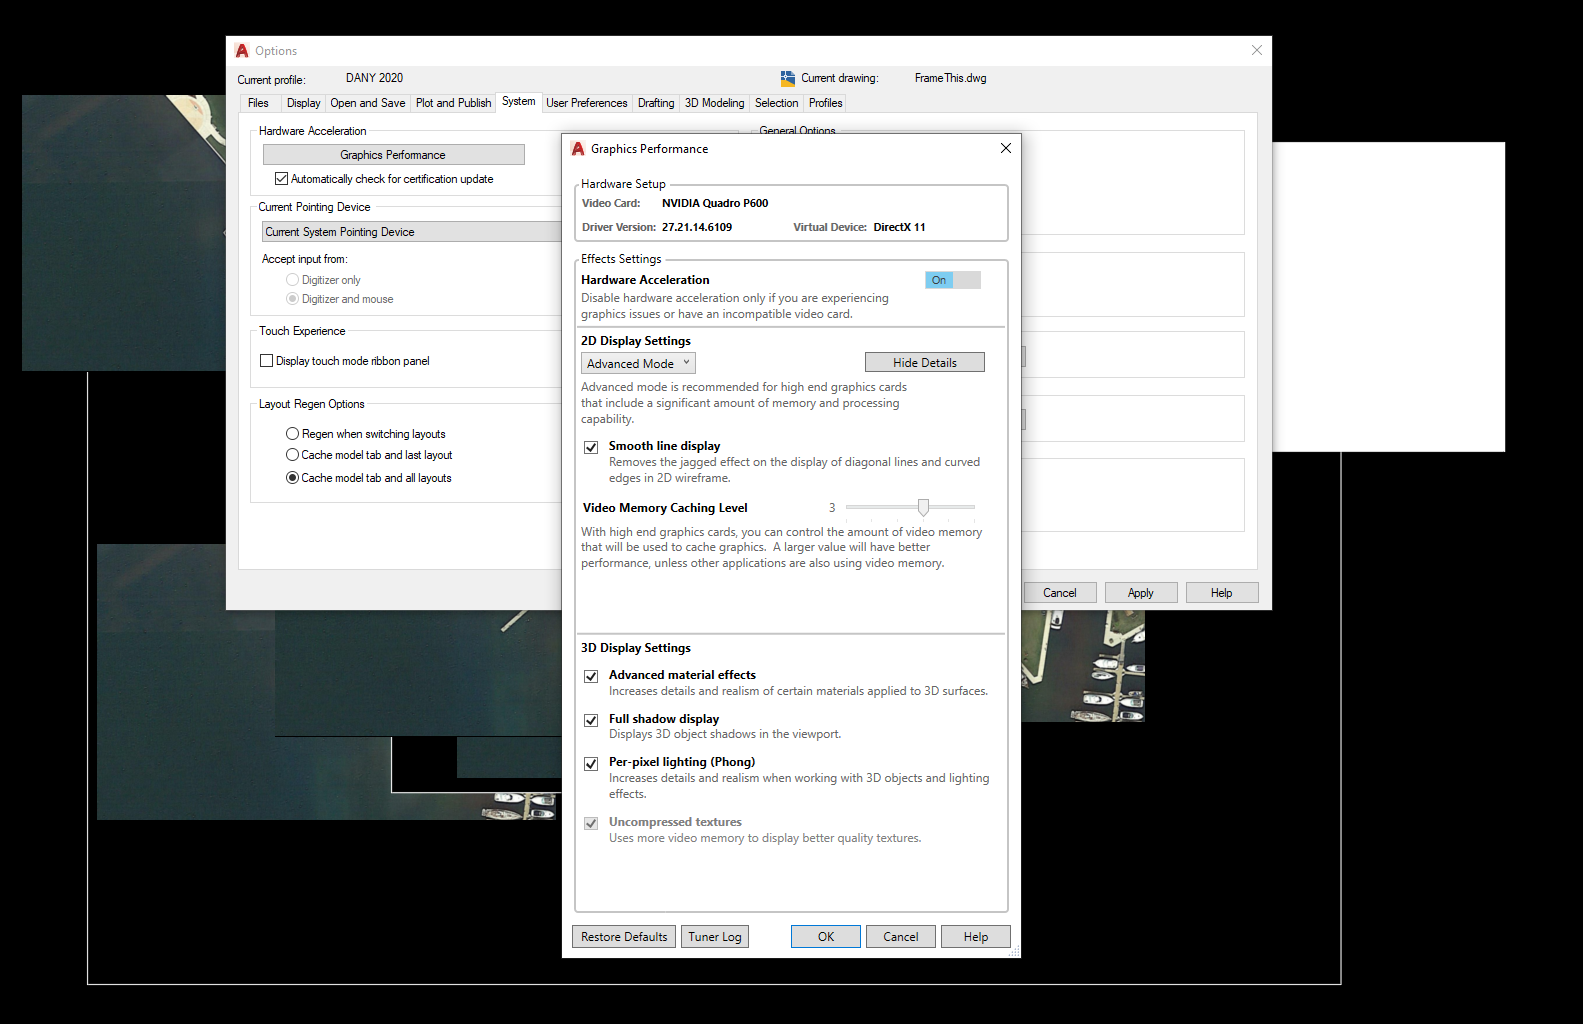Click the driver version 27.21.14.6109
Screen dimensions: 1583x1024
point(697,227)
